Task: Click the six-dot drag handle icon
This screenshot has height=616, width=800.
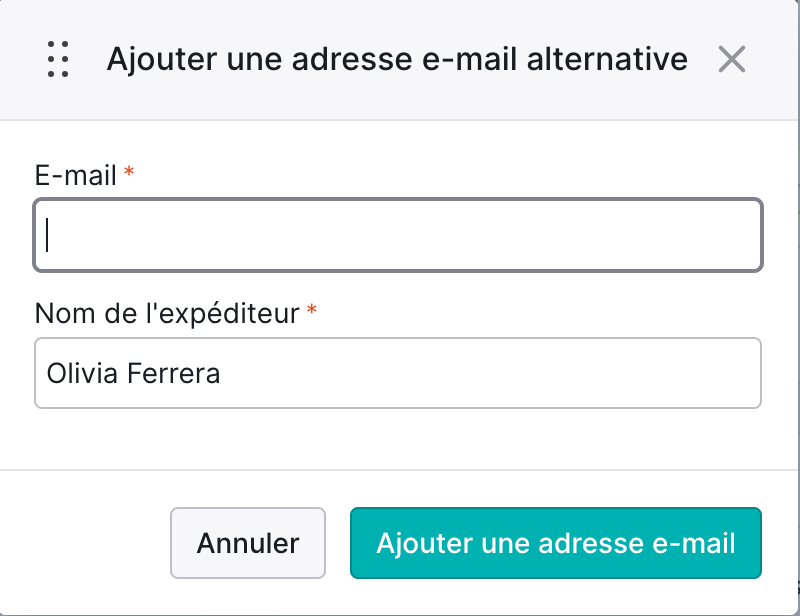Action: tap(58, 59)
